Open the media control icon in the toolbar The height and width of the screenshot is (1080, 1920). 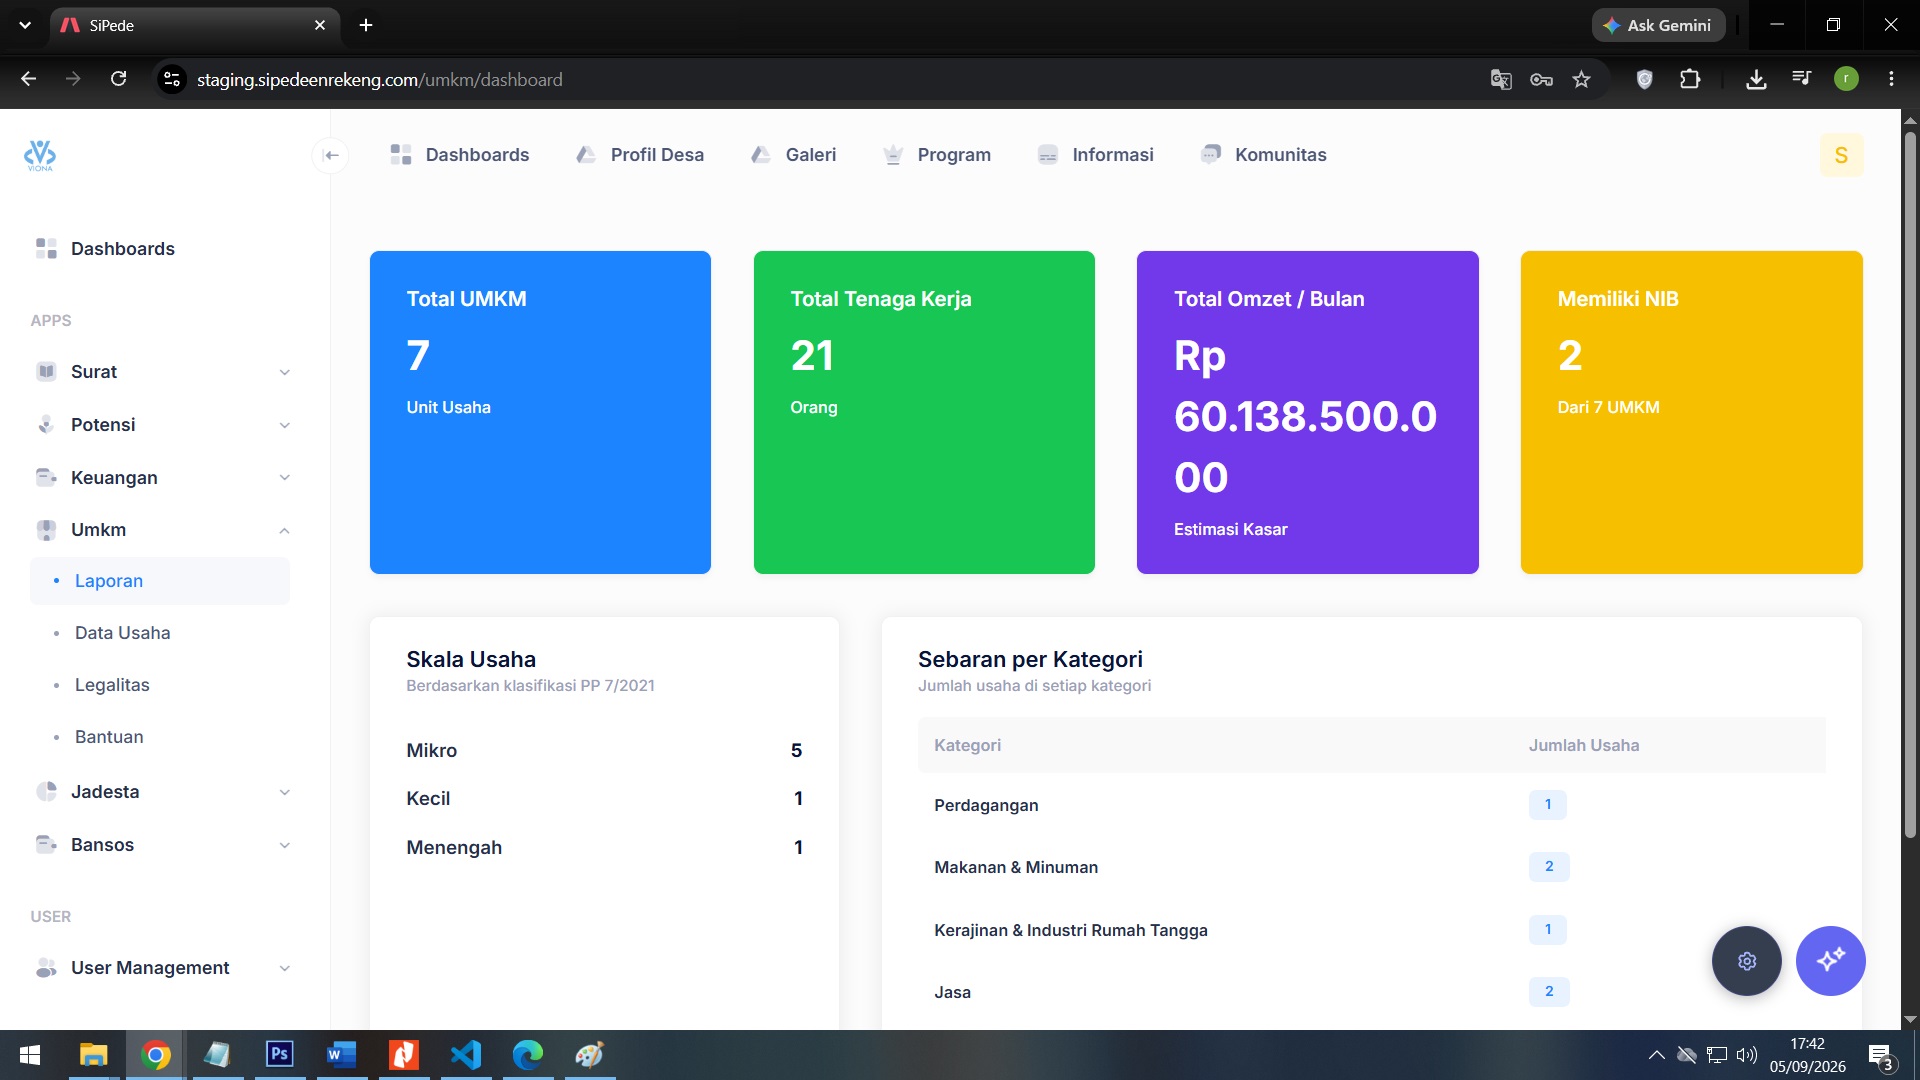click(x=1802, y=79)
